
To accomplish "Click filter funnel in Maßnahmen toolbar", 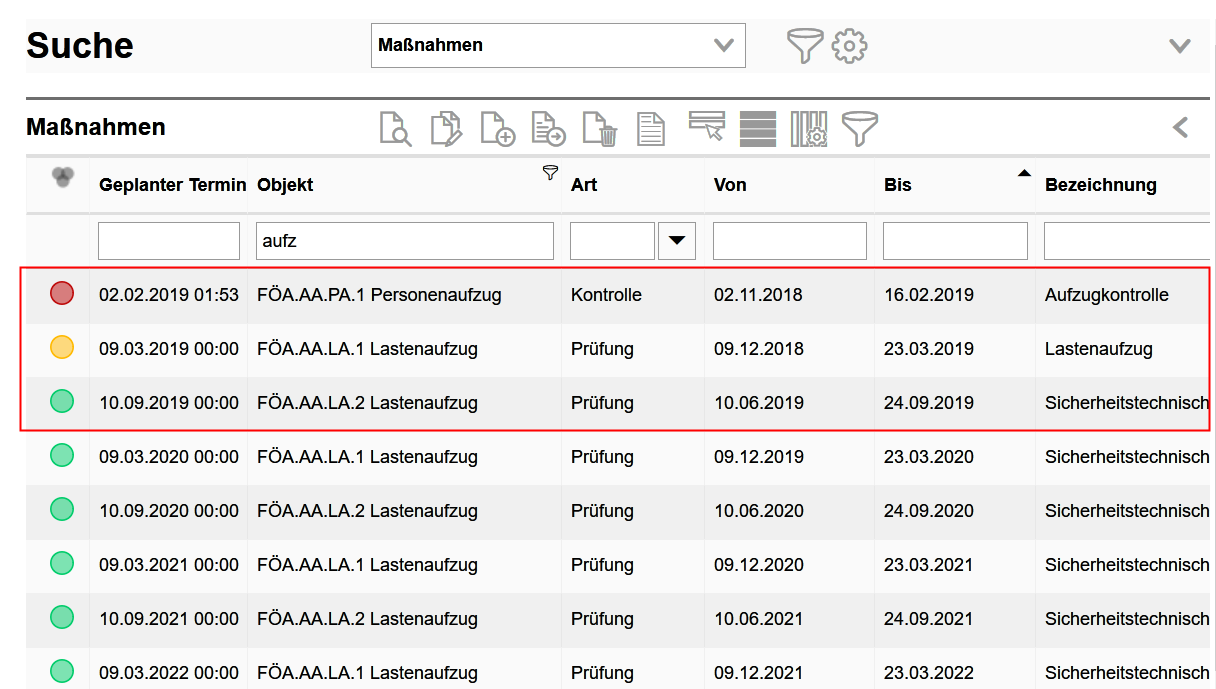I will click(x=859, y=128).
